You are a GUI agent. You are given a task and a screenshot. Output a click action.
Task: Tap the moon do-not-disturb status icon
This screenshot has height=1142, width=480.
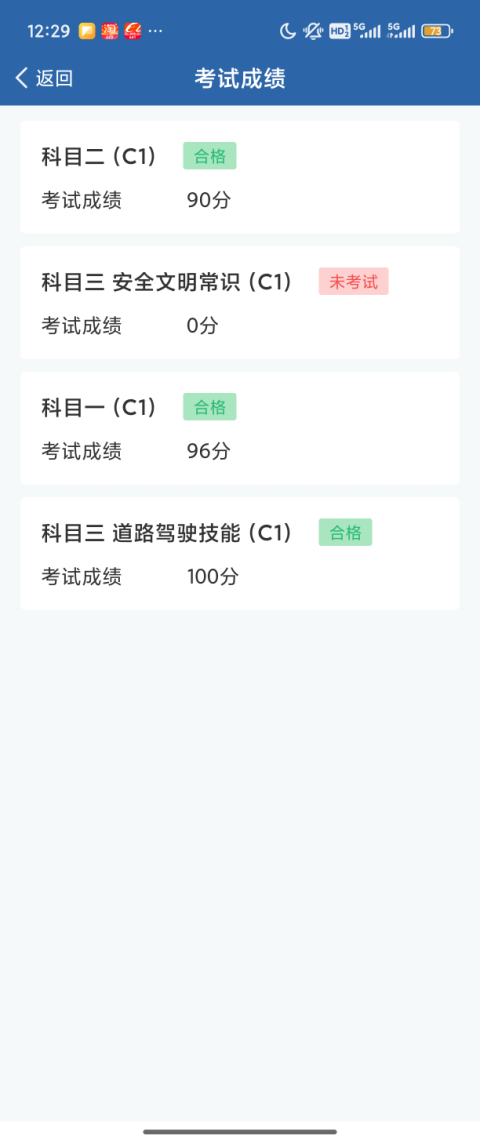[288, 31]
